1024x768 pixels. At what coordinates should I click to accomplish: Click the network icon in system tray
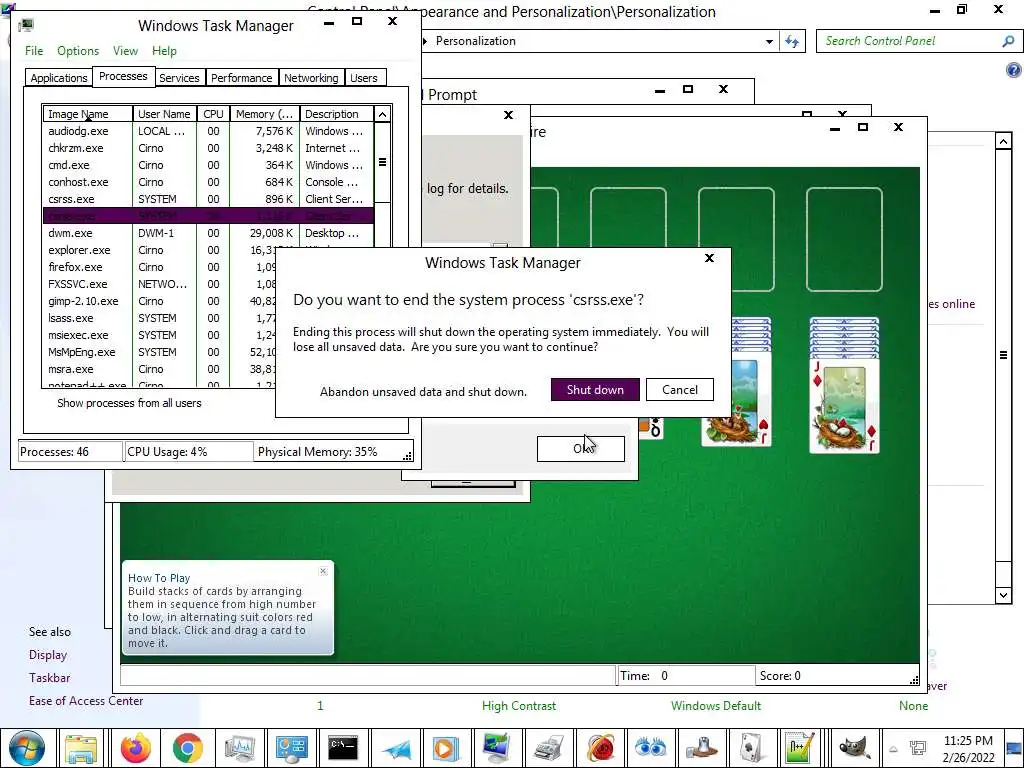[x=918, y=748]
